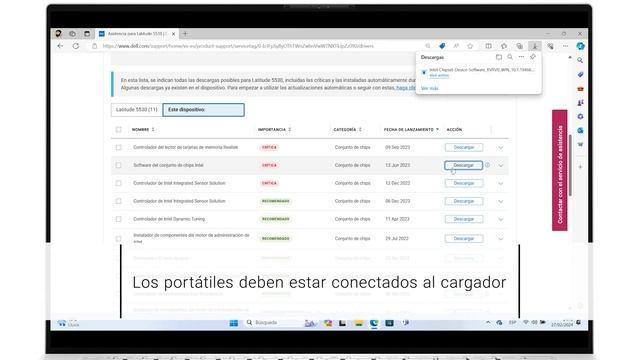The image size is (640, 360).
Task: Check the 12 Dec 2022 Integrated Sensor Solution row
Action: [x=118, y=183]
